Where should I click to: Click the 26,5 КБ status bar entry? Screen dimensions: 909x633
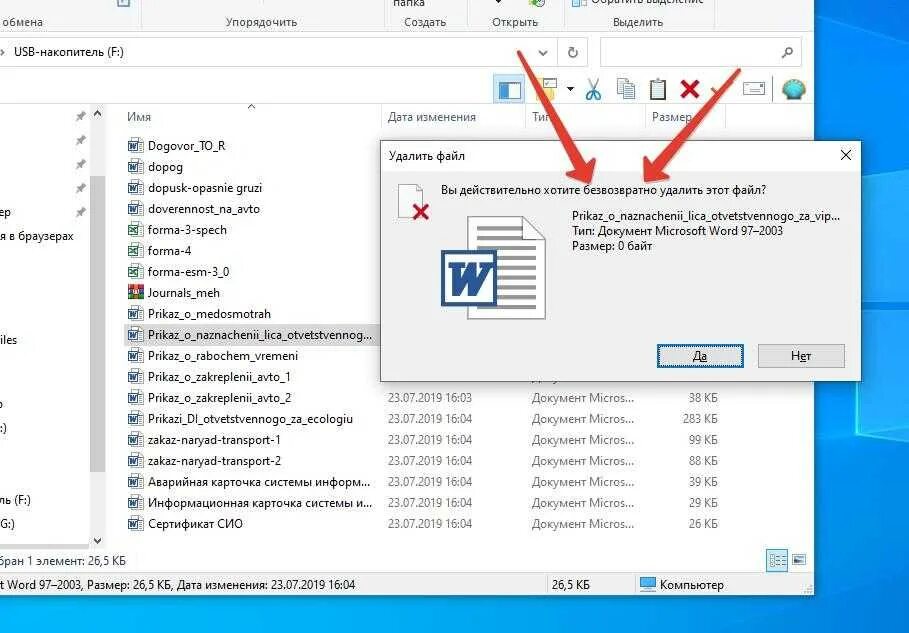pos(570,584)
